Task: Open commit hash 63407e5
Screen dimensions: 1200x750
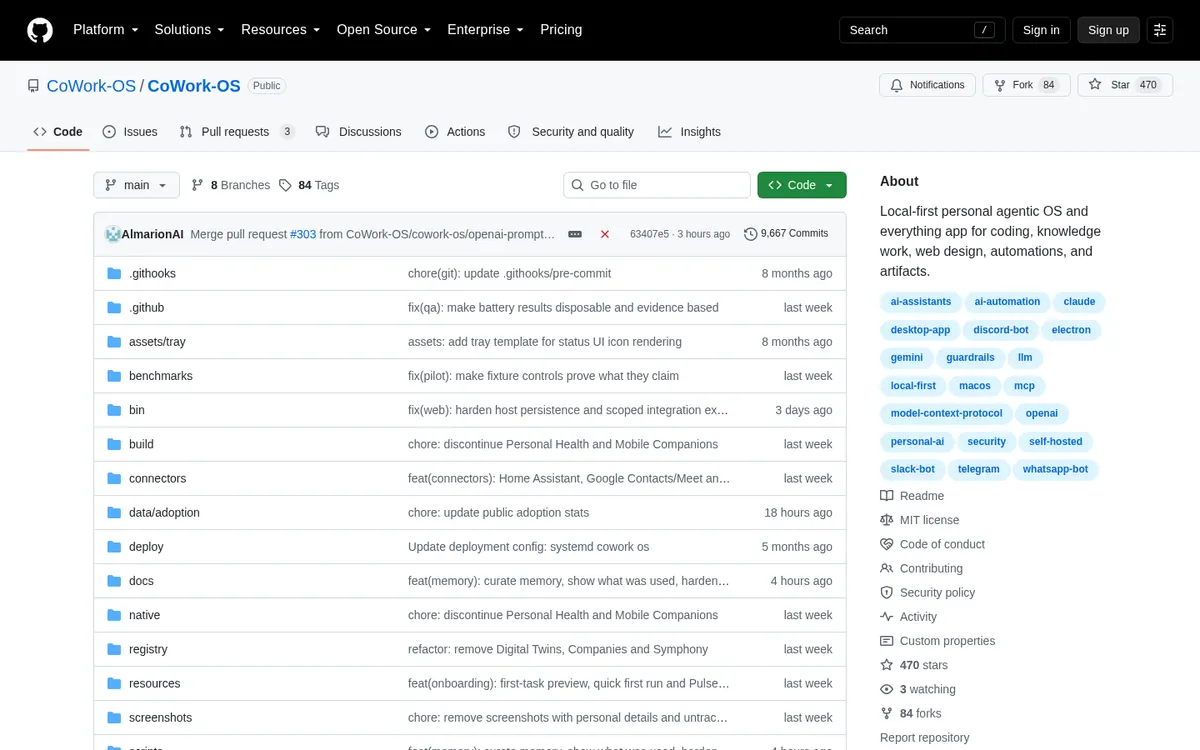Action: 650,234
